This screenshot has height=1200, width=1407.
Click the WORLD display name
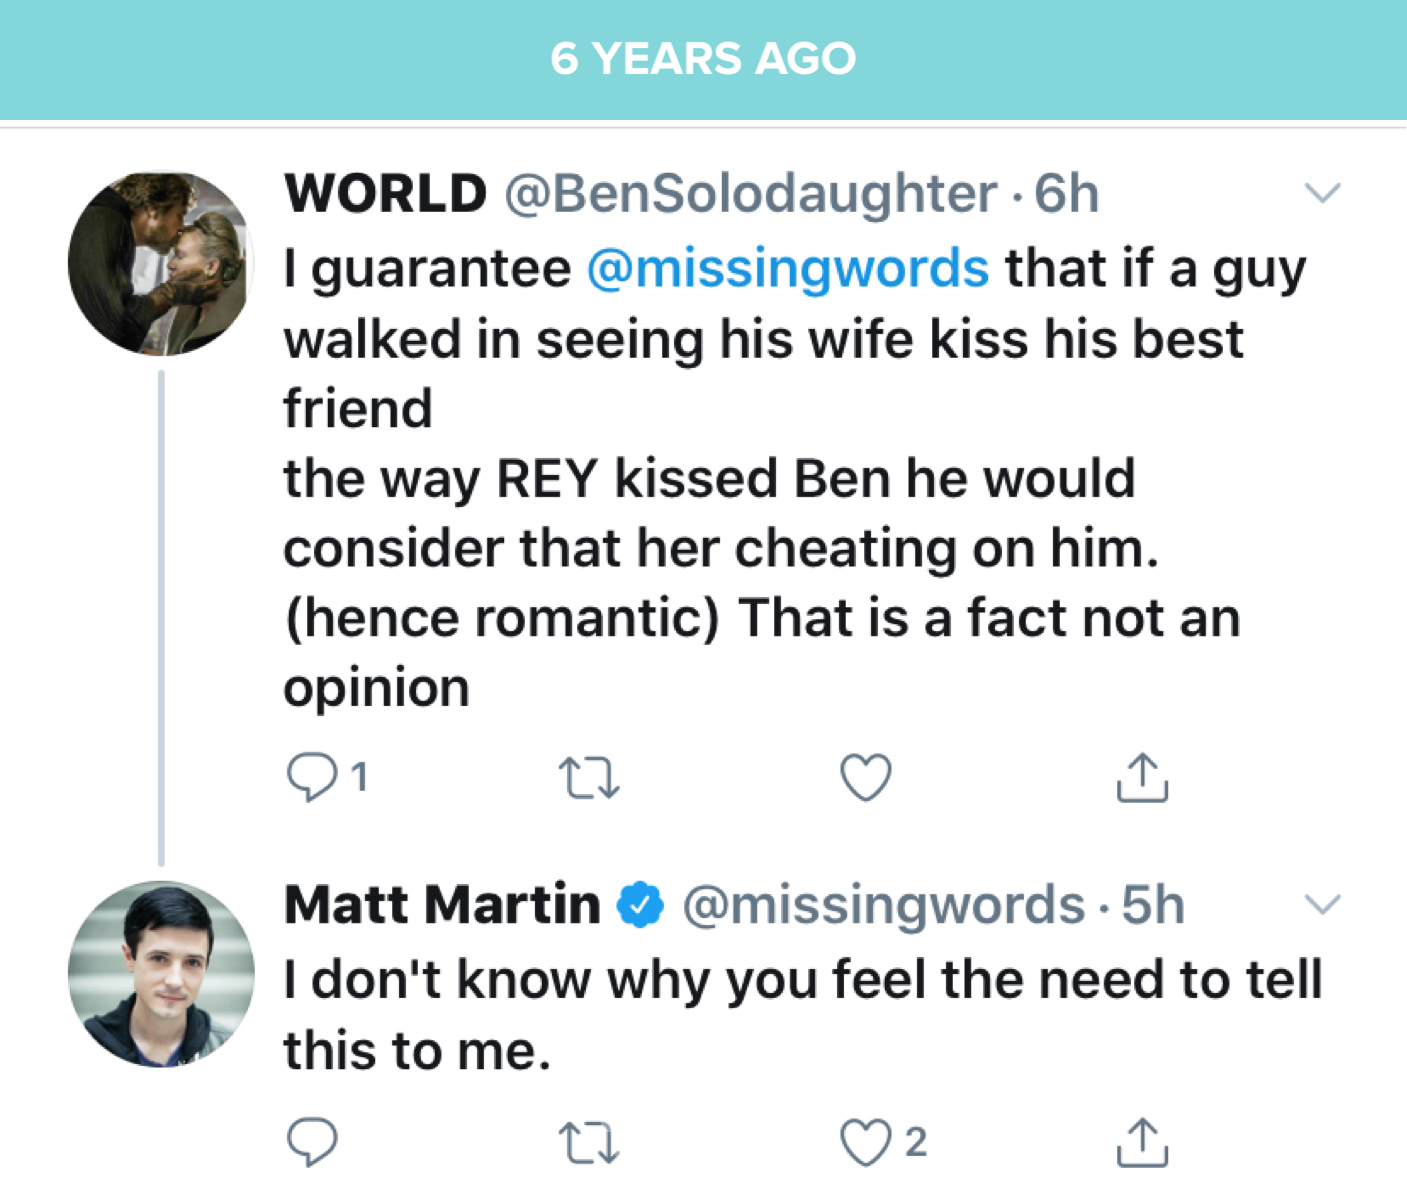pos(385,193)
